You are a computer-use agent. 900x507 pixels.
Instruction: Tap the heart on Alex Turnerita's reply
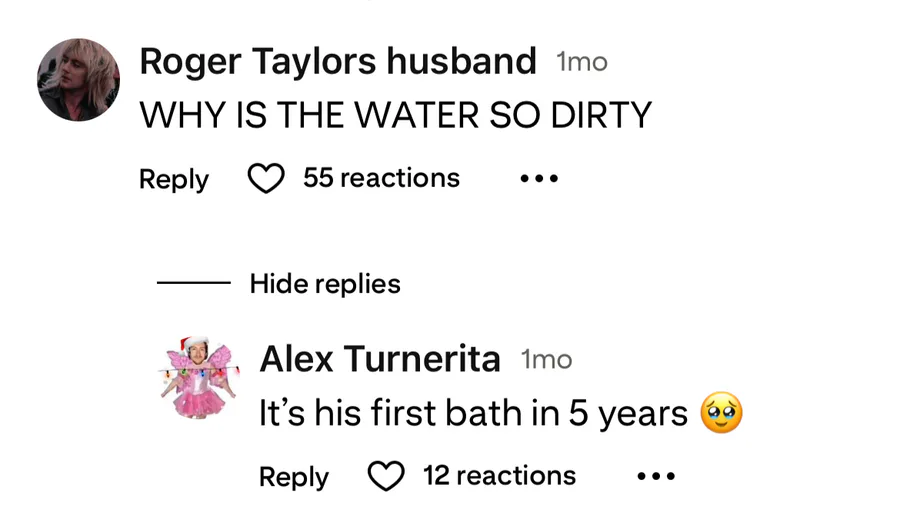click(386, 476)
